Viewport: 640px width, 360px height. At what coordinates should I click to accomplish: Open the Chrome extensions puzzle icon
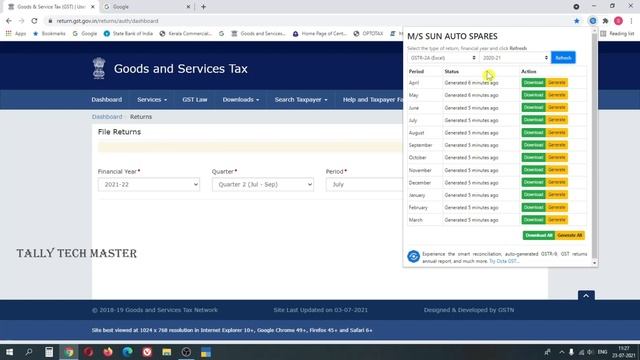(x=605, y=21)
